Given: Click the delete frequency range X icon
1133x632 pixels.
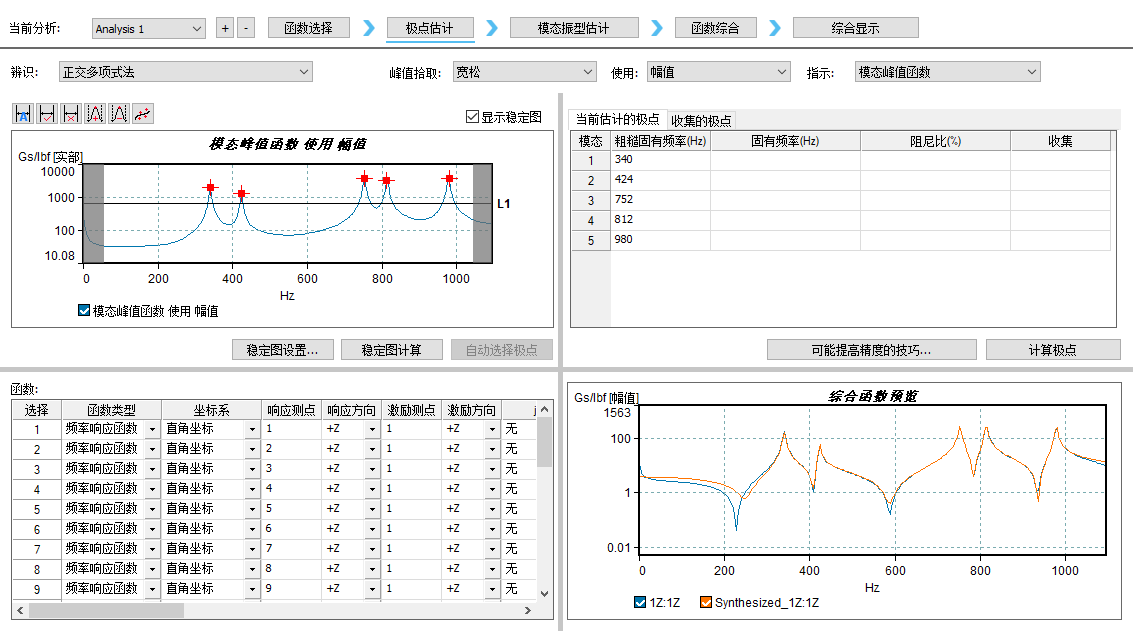Looking at the screenshot, I should tap(71, 114).
